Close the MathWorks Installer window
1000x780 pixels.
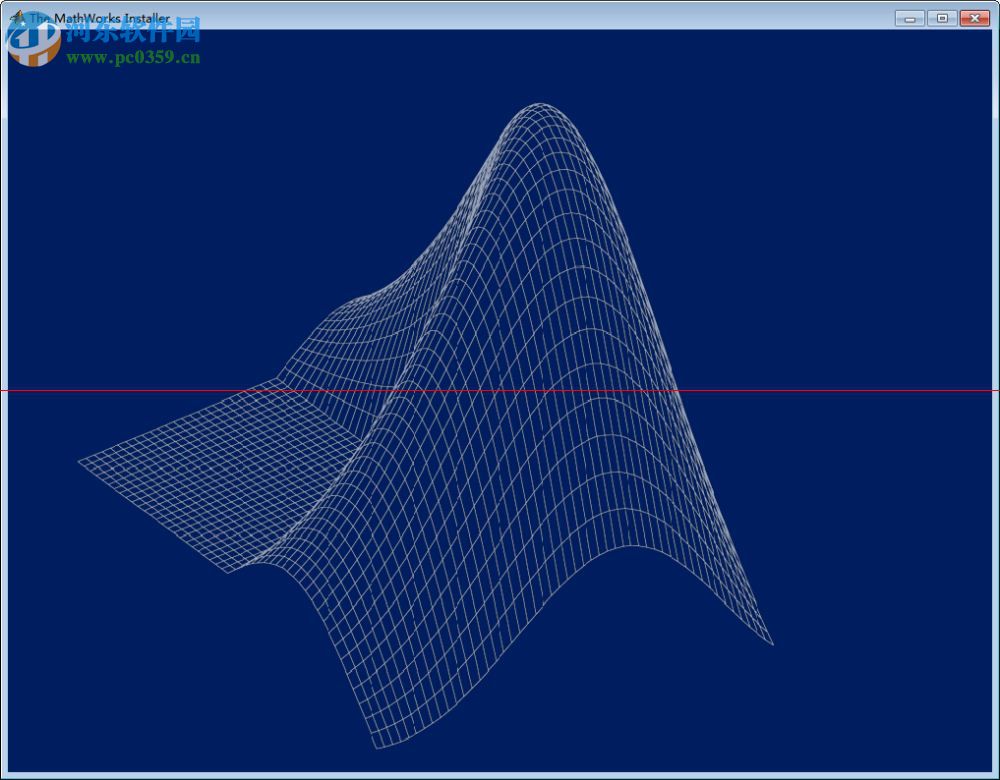click(974, 18)
